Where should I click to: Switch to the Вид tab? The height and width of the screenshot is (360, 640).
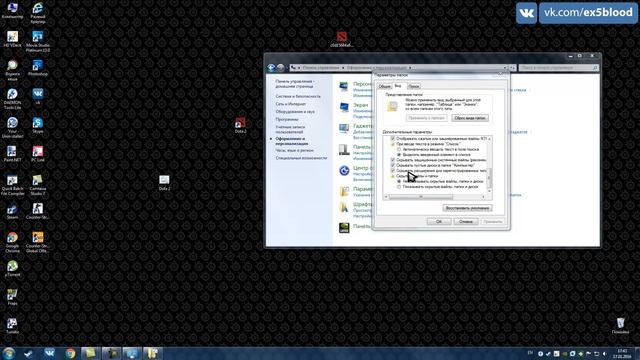click(398, 86)
